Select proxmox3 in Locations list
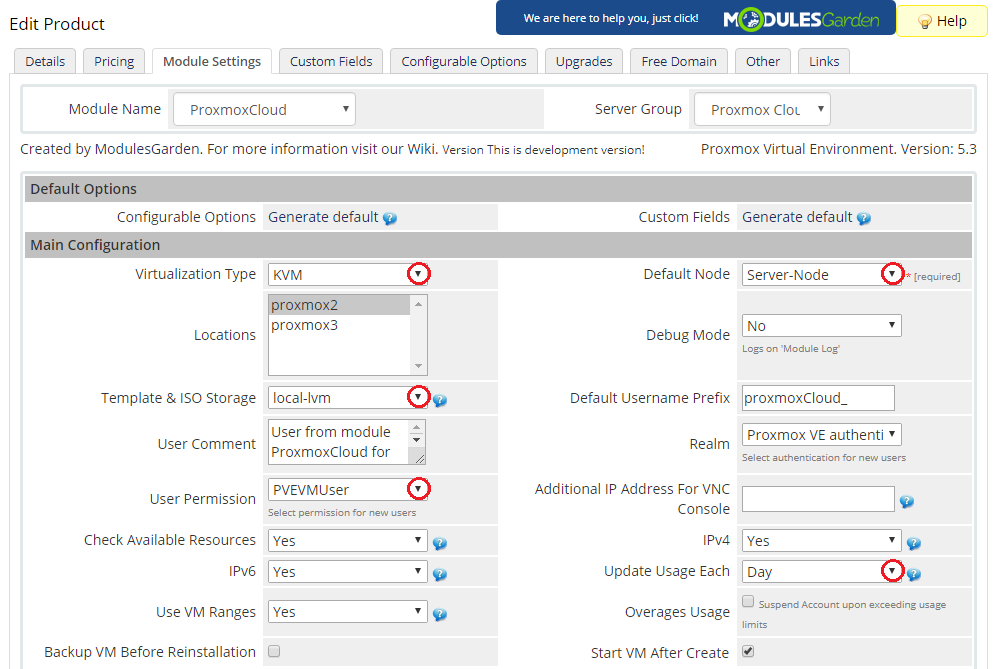 (339, 325)
